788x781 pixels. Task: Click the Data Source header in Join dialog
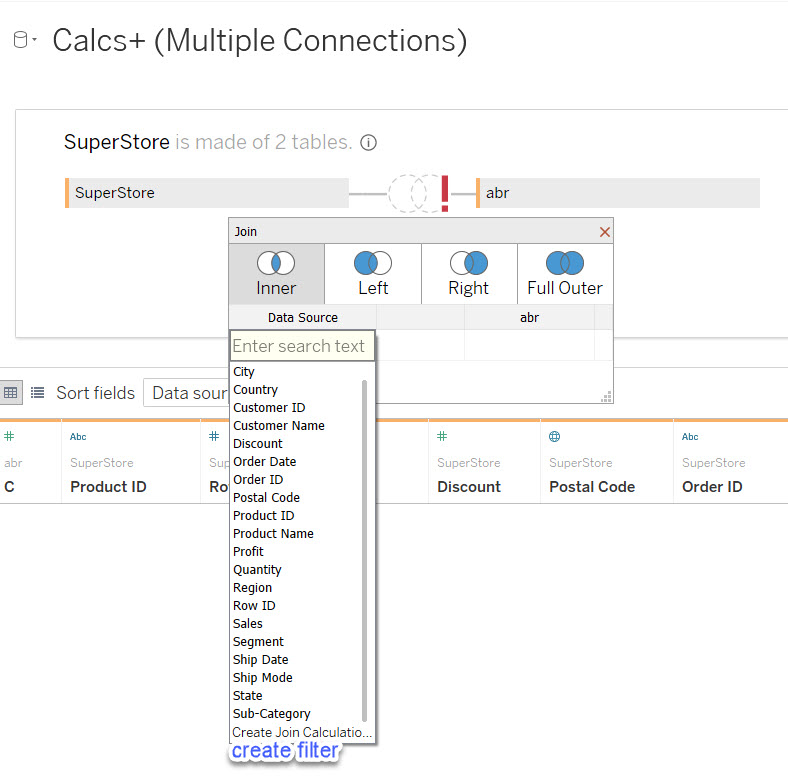303,318
